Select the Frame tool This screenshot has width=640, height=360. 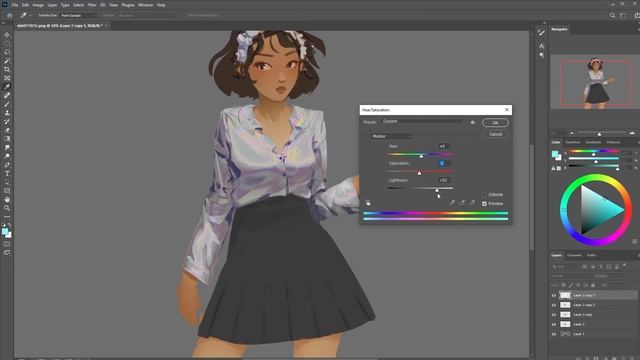click(7, 78)
